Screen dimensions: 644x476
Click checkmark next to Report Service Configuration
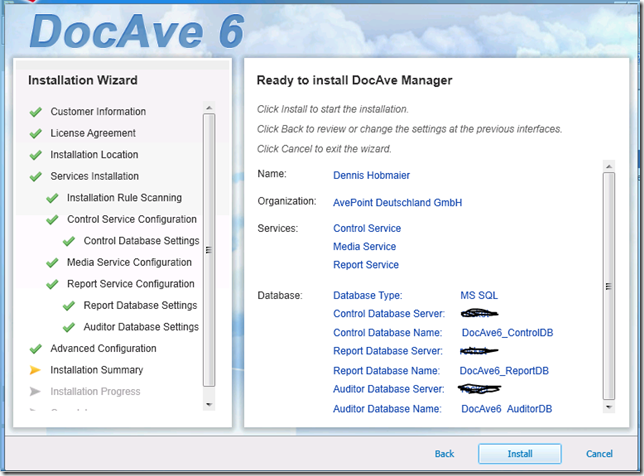click(52, 284)
